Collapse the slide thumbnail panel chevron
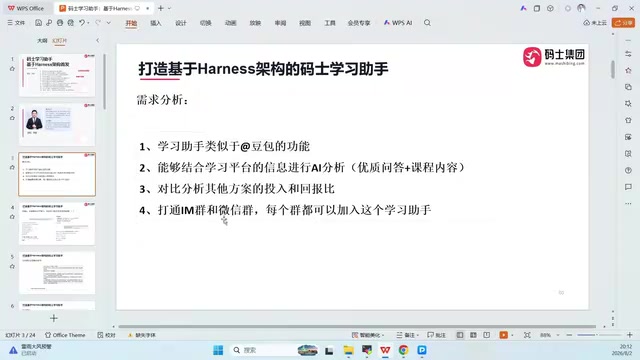Screen dimensions: 640x360 [x=97, y=40]
